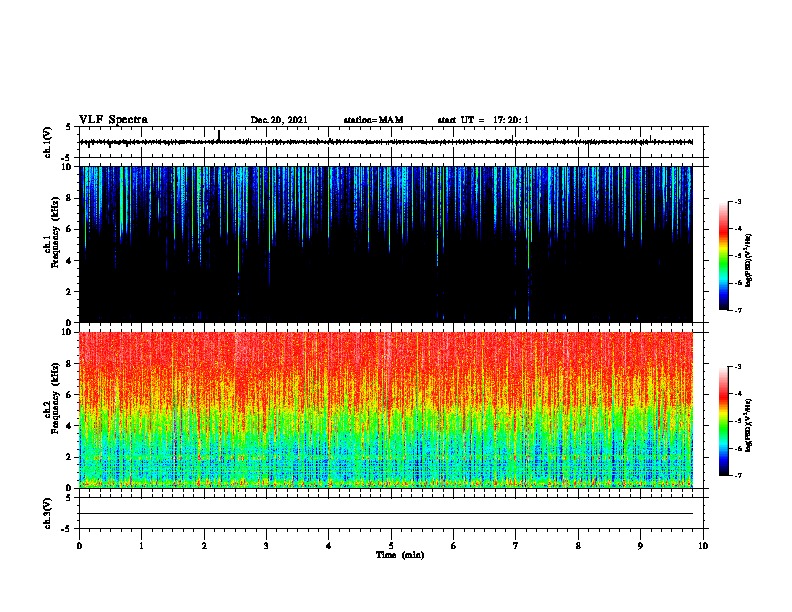Click the "ch.1(V)" axis label

[x=48, y=142]
